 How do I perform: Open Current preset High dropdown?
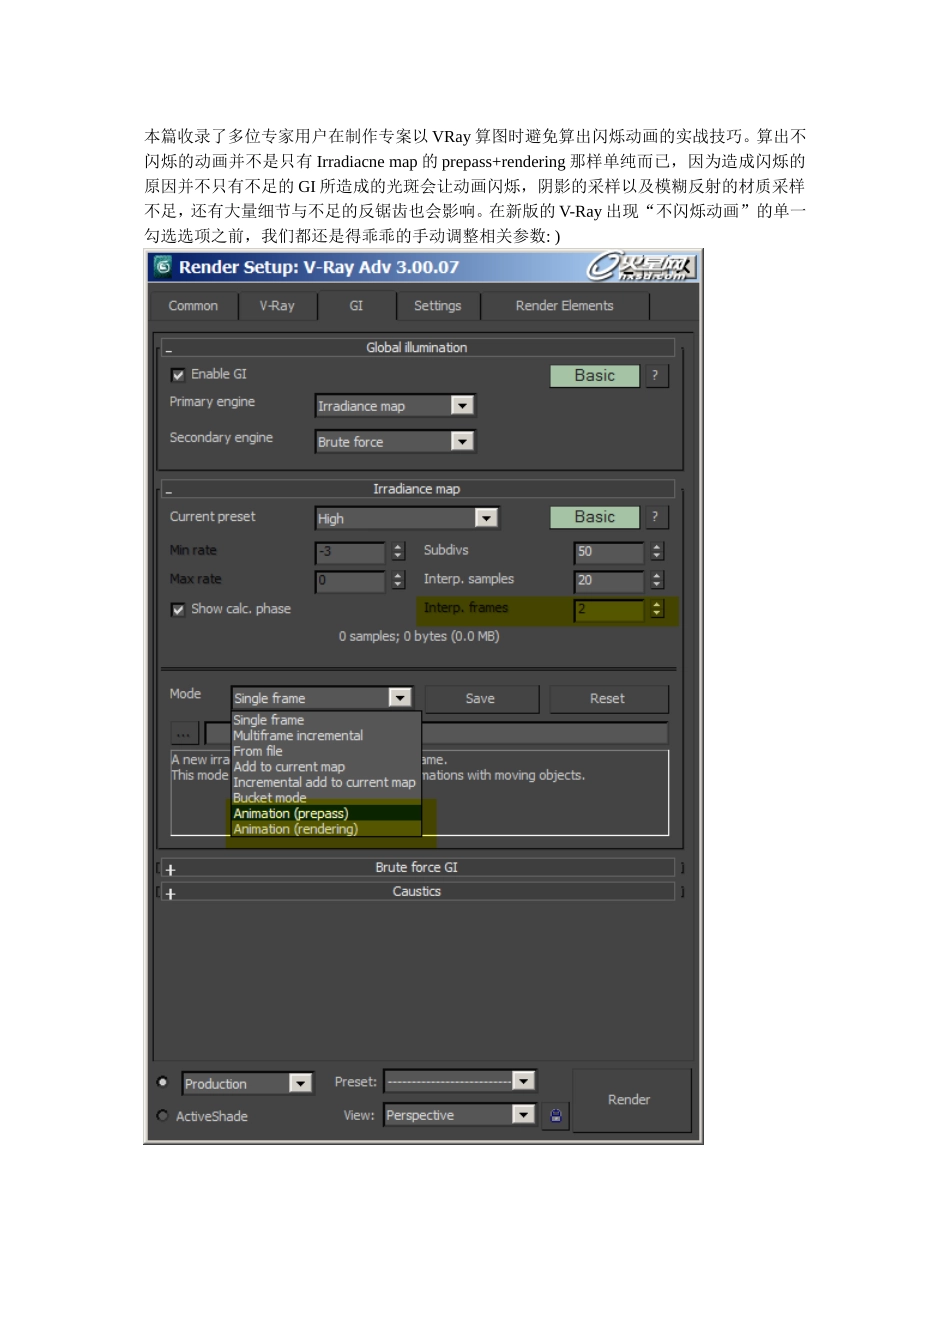tap(407, 518)
